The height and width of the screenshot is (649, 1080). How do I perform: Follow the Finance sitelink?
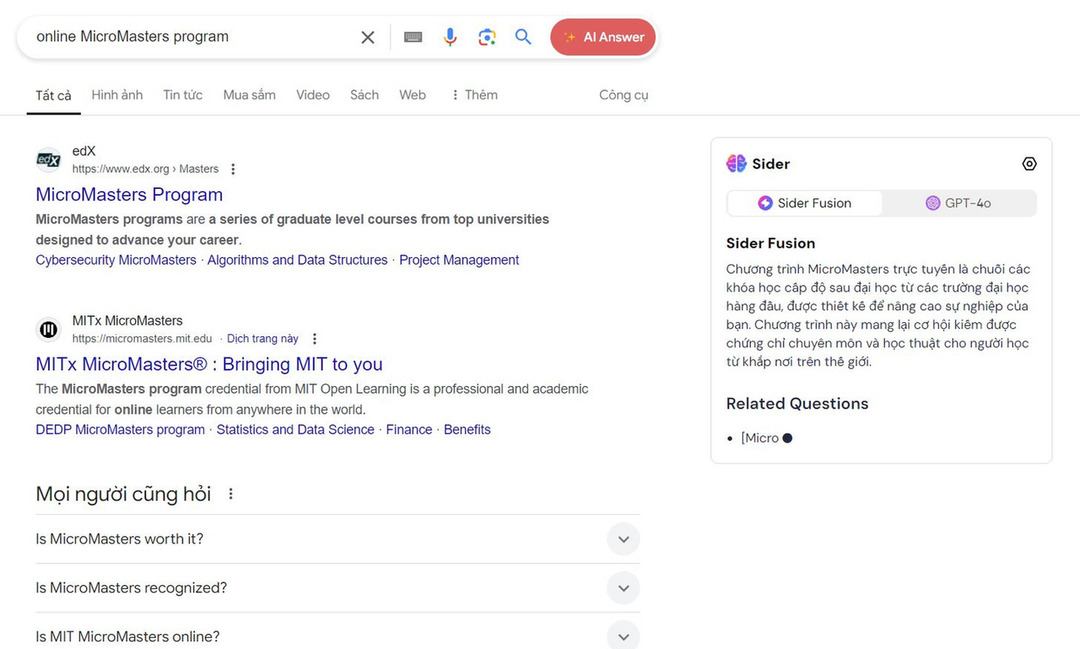point(409,429)
